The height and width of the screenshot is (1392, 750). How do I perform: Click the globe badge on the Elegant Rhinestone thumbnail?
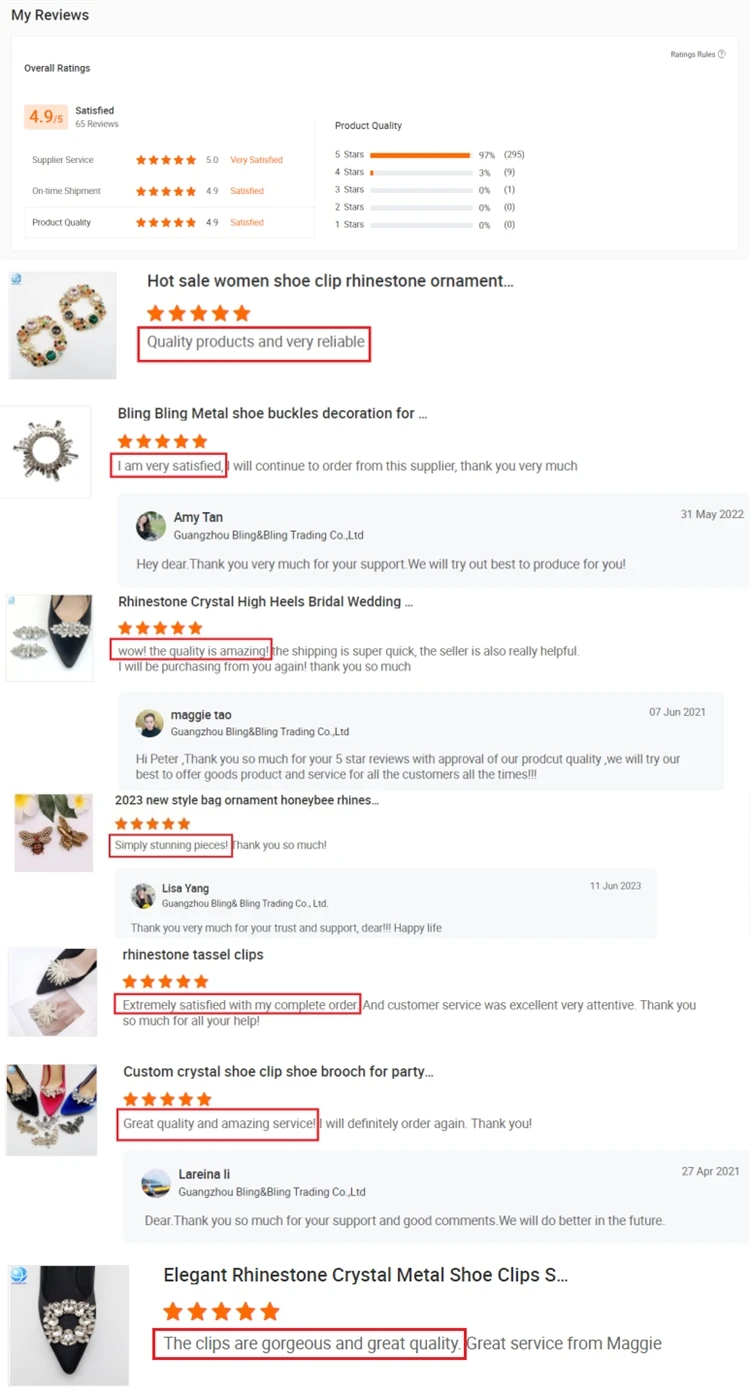pos(18,1274)
